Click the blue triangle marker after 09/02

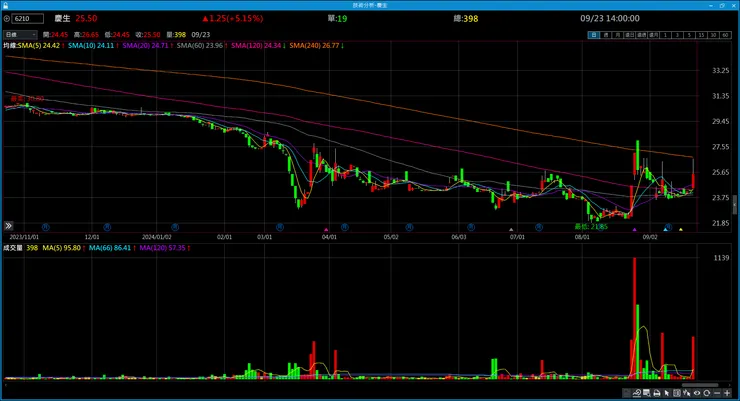[665, 230]
